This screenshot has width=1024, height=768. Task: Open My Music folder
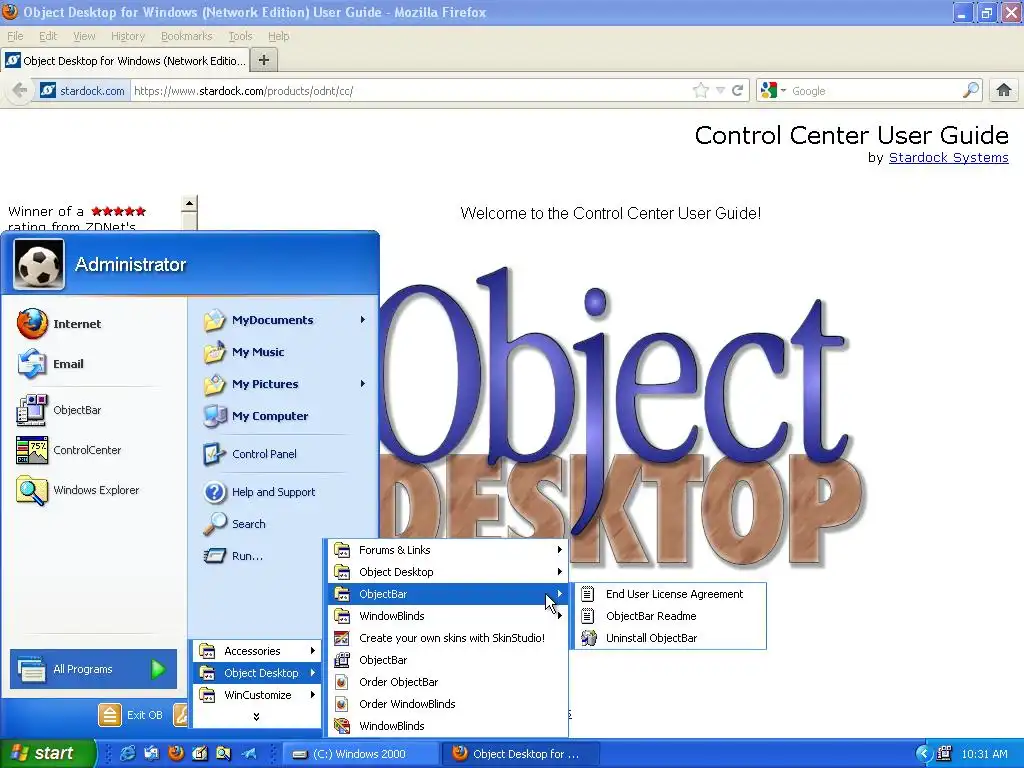click(244, 352)
